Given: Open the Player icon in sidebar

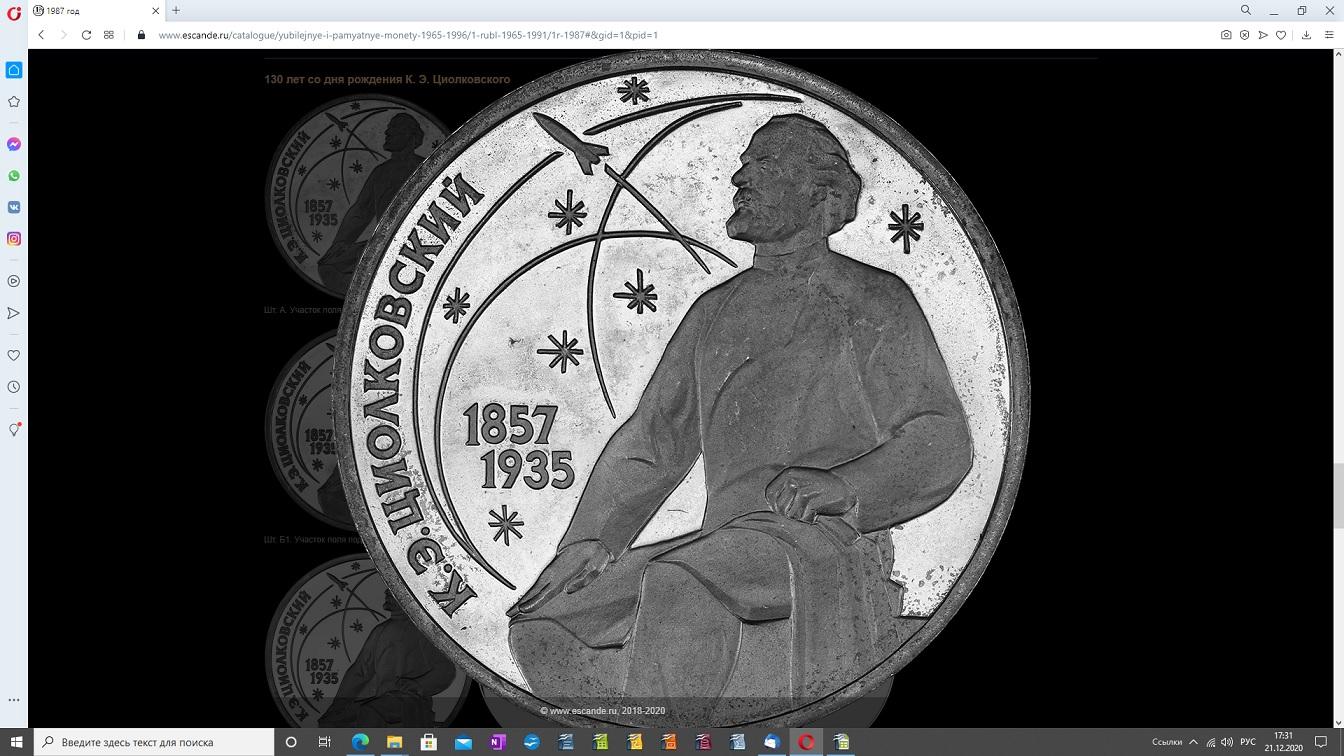Looking at the screenshot, I should click(14, 281).
